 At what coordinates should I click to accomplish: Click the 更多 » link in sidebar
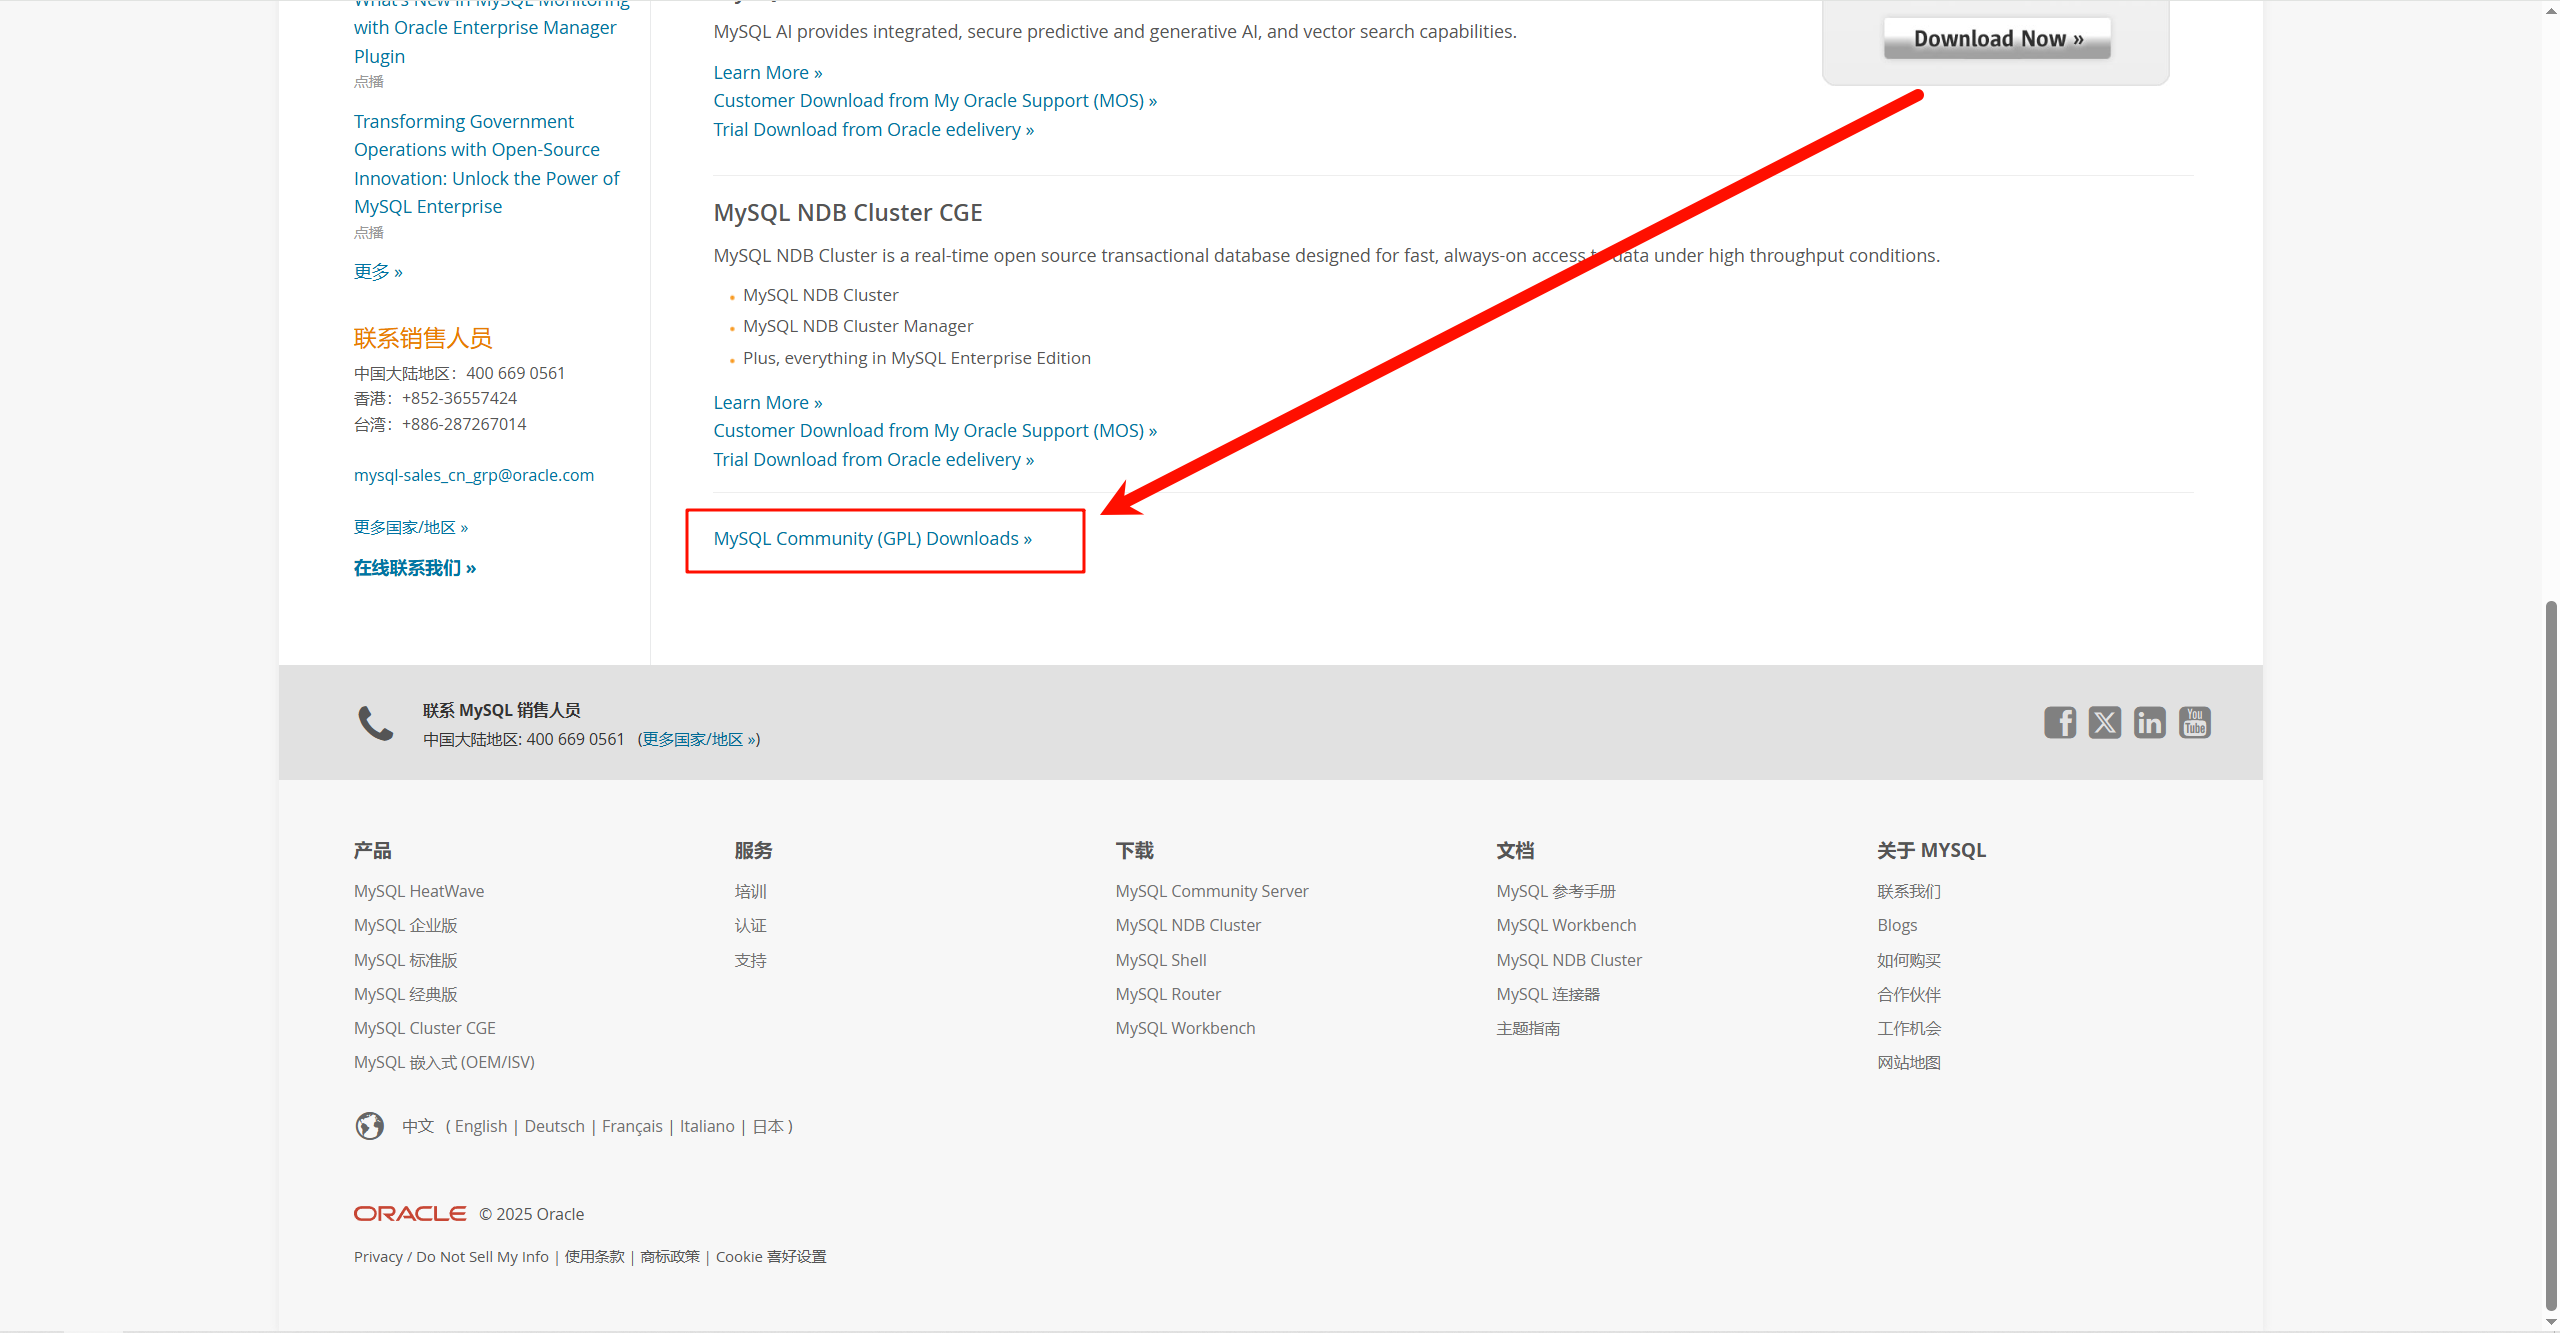[x=378, y=272]
